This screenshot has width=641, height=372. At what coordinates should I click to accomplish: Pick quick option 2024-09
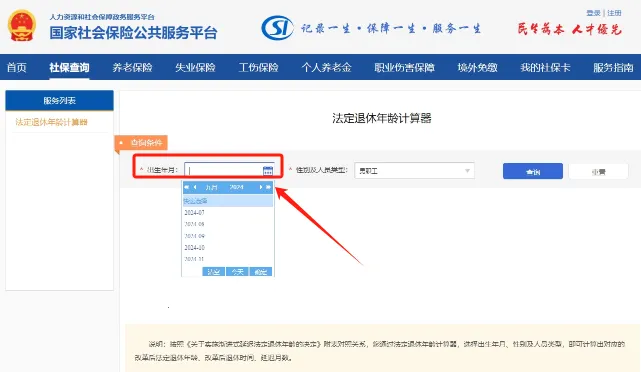click(x=195, y=236)
